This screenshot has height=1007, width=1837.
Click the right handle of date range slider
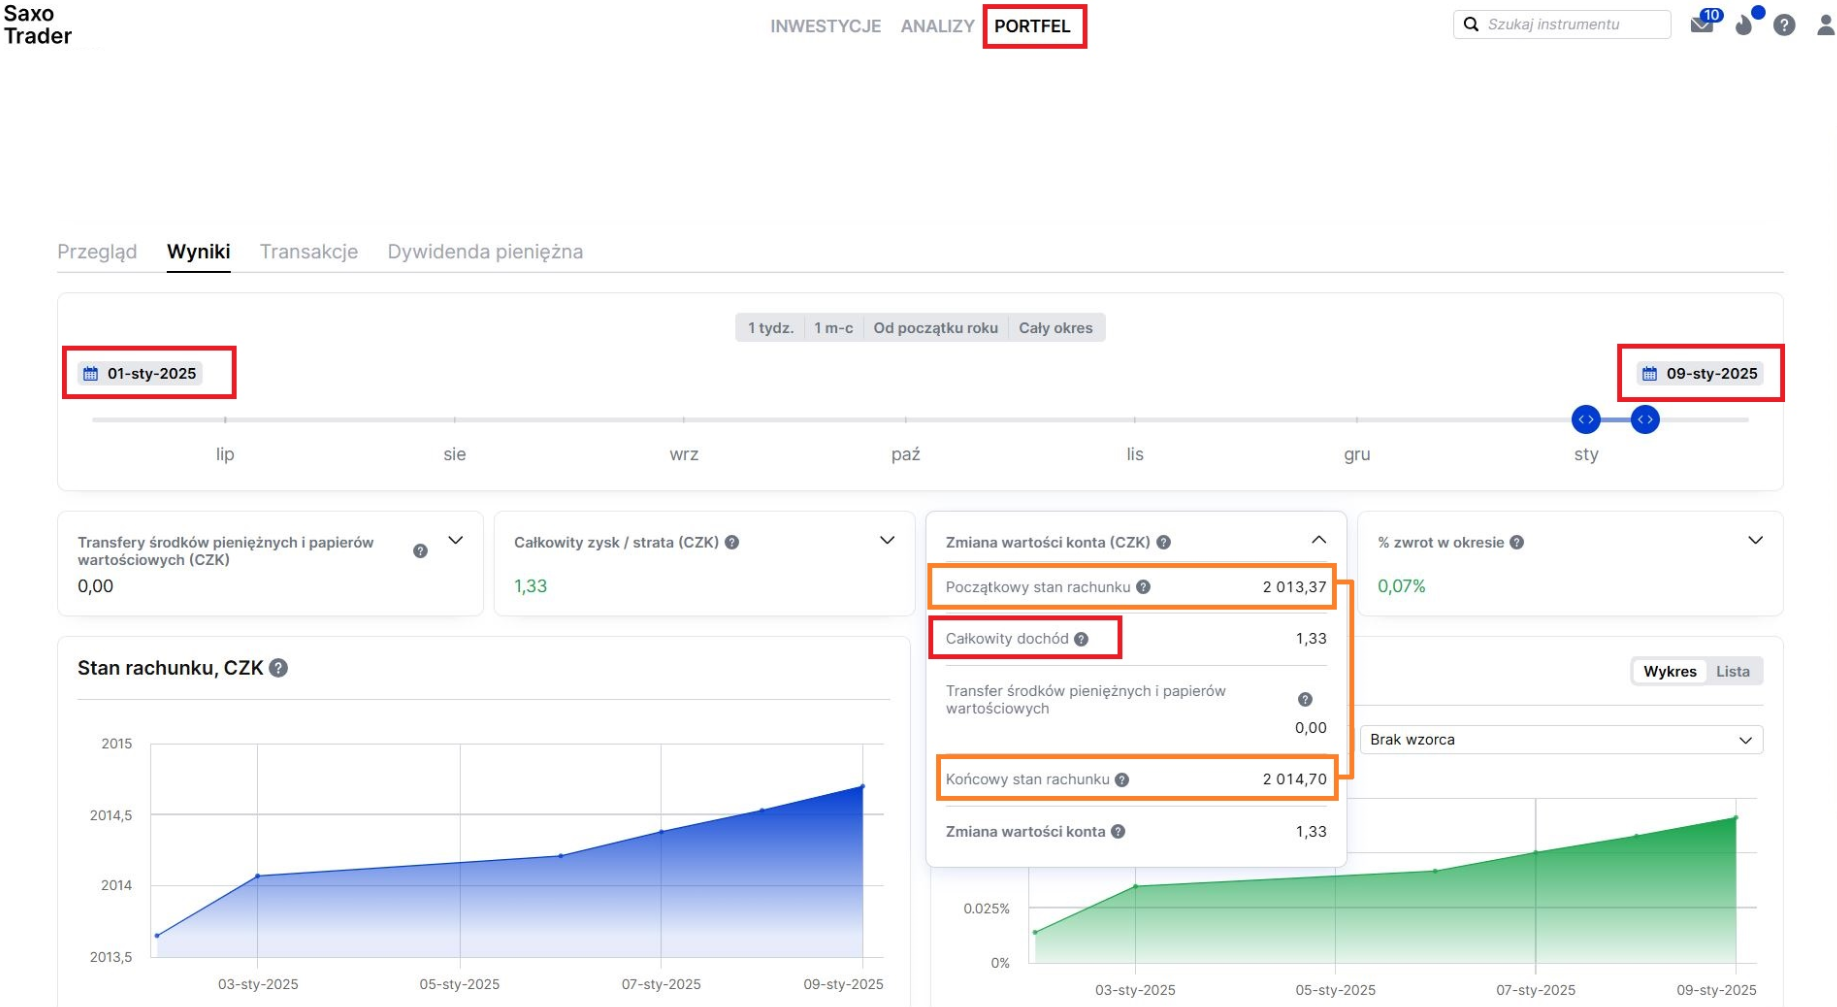[1645, 420]
